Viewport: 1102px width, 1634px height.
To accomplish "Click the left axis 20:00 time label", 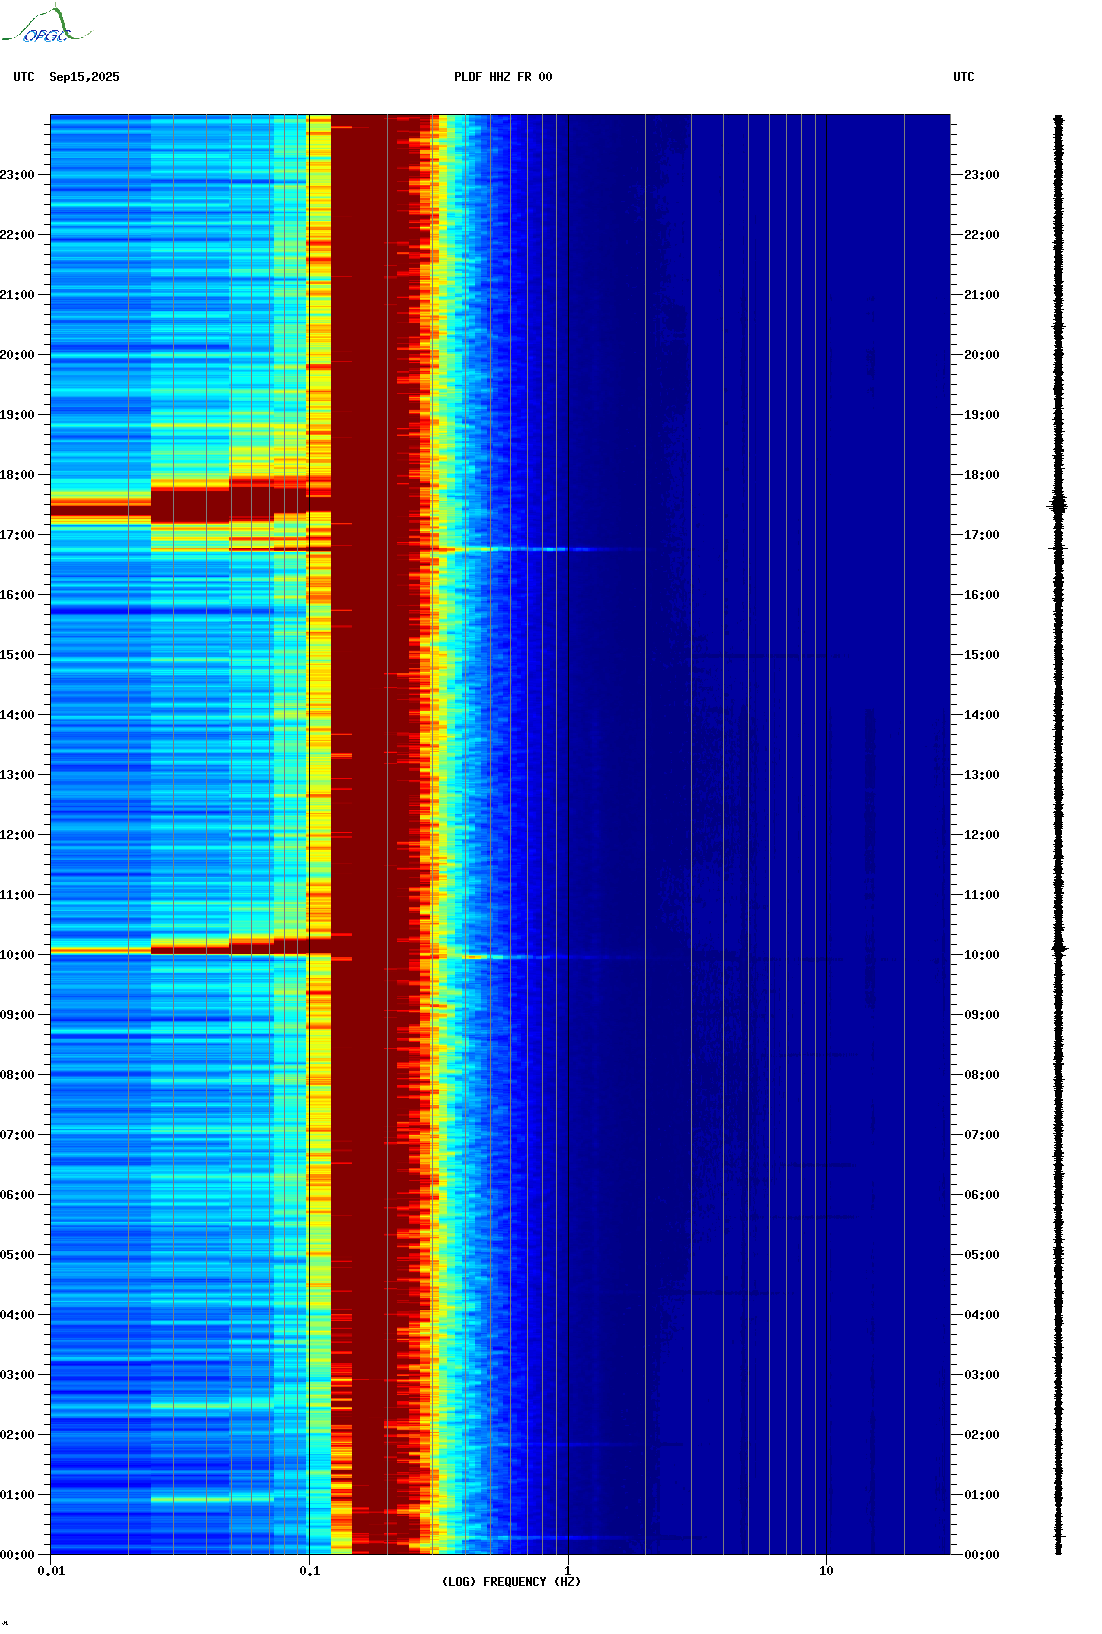I will (x=17, y=355).
